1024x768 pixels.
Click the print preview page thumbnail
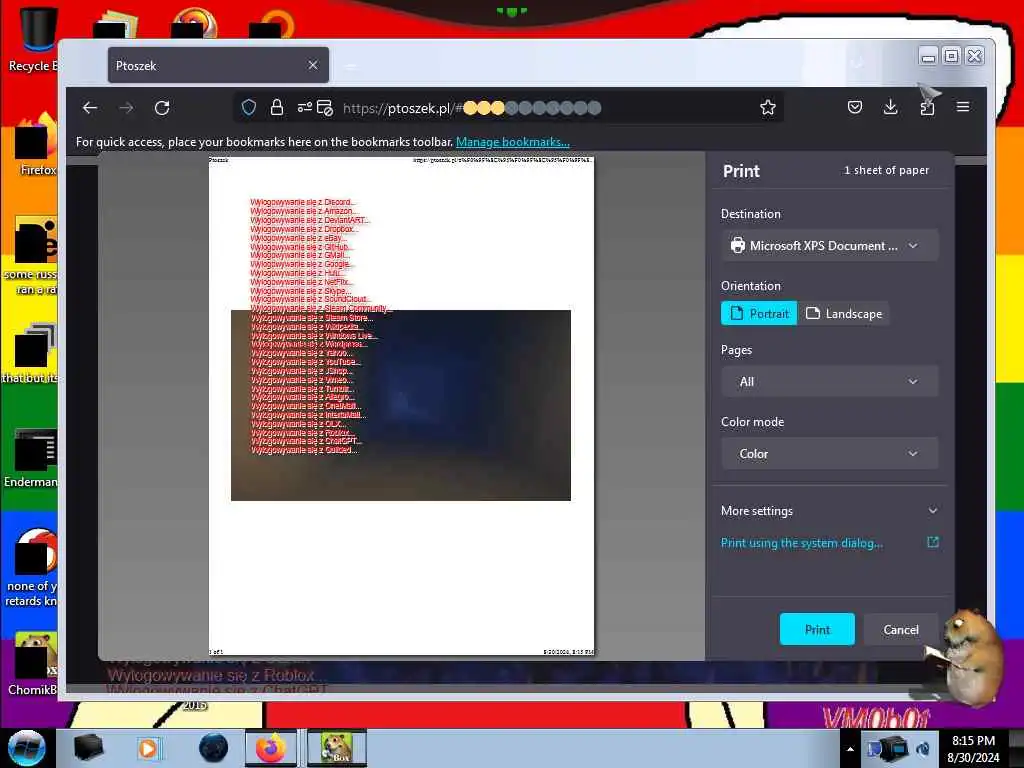[x=401, y=406]
